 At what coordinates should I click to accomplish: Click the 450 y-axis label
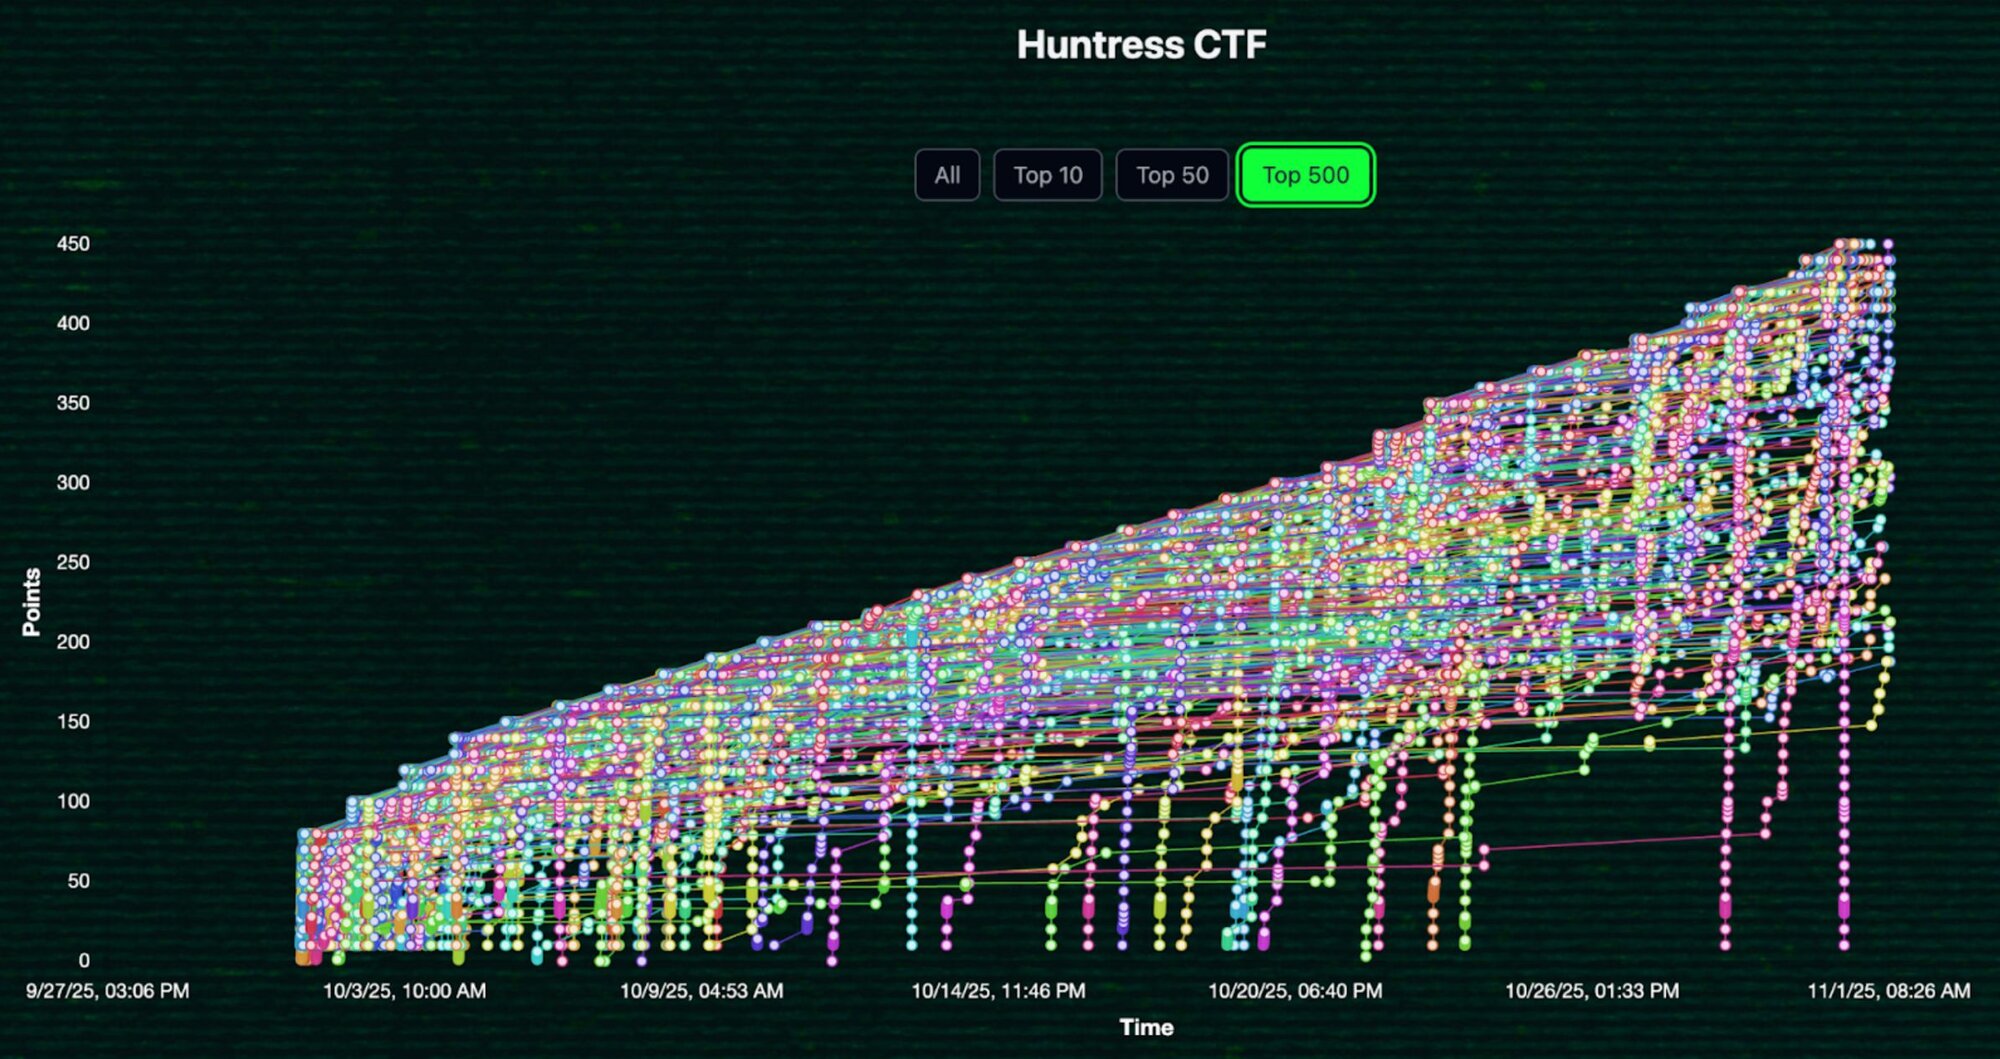(73, 244)
